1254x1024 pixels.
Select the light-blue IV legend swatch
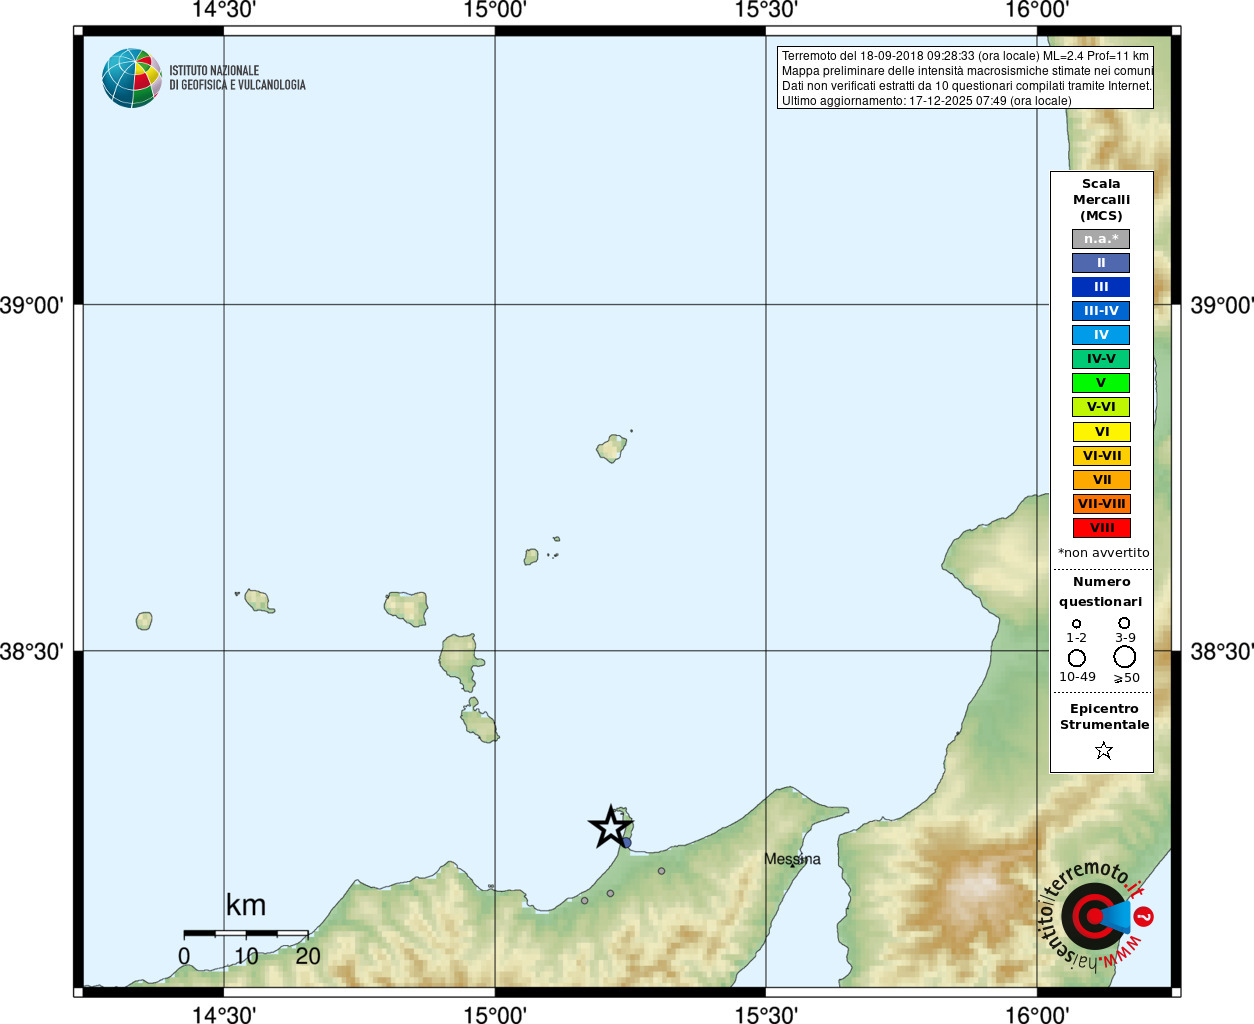[1101, 335]
